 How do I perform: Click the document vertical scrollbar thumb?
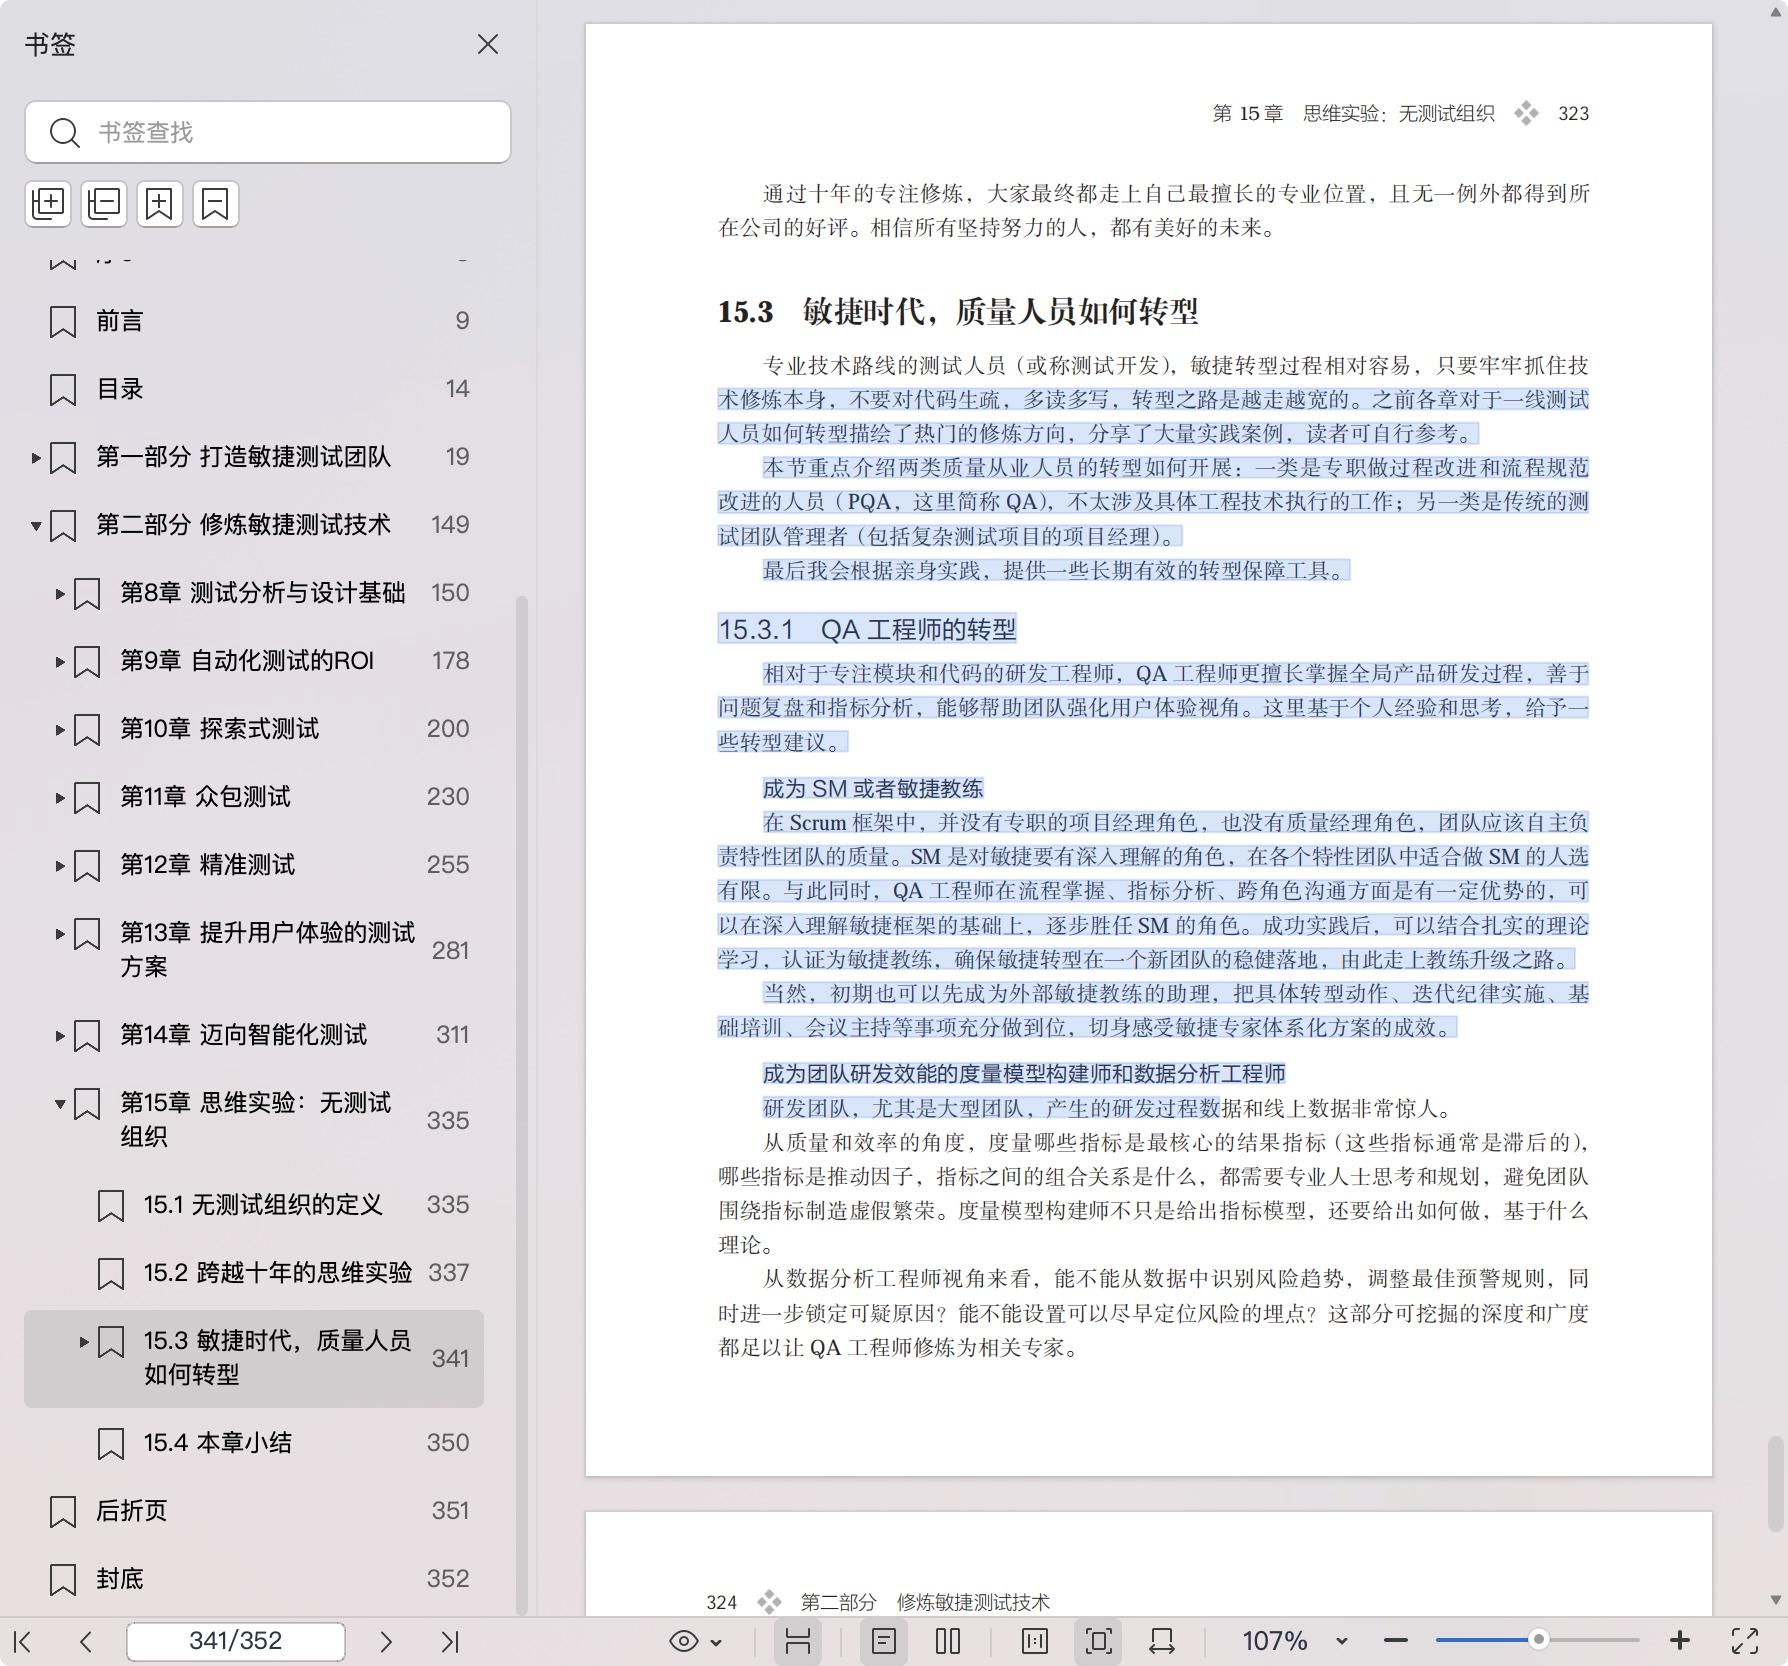(x=1775, y=1483)
